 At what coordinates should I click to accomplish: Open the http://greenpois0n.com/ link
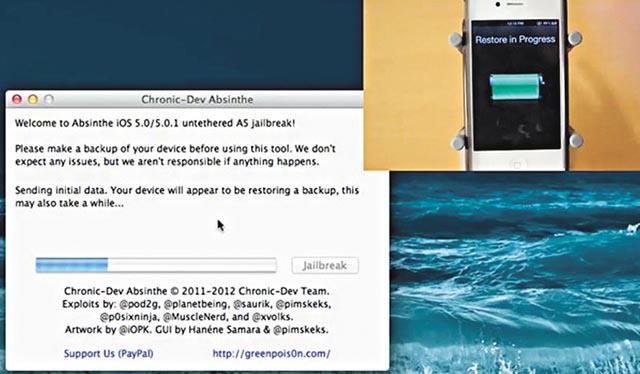[x=271, y=354]
